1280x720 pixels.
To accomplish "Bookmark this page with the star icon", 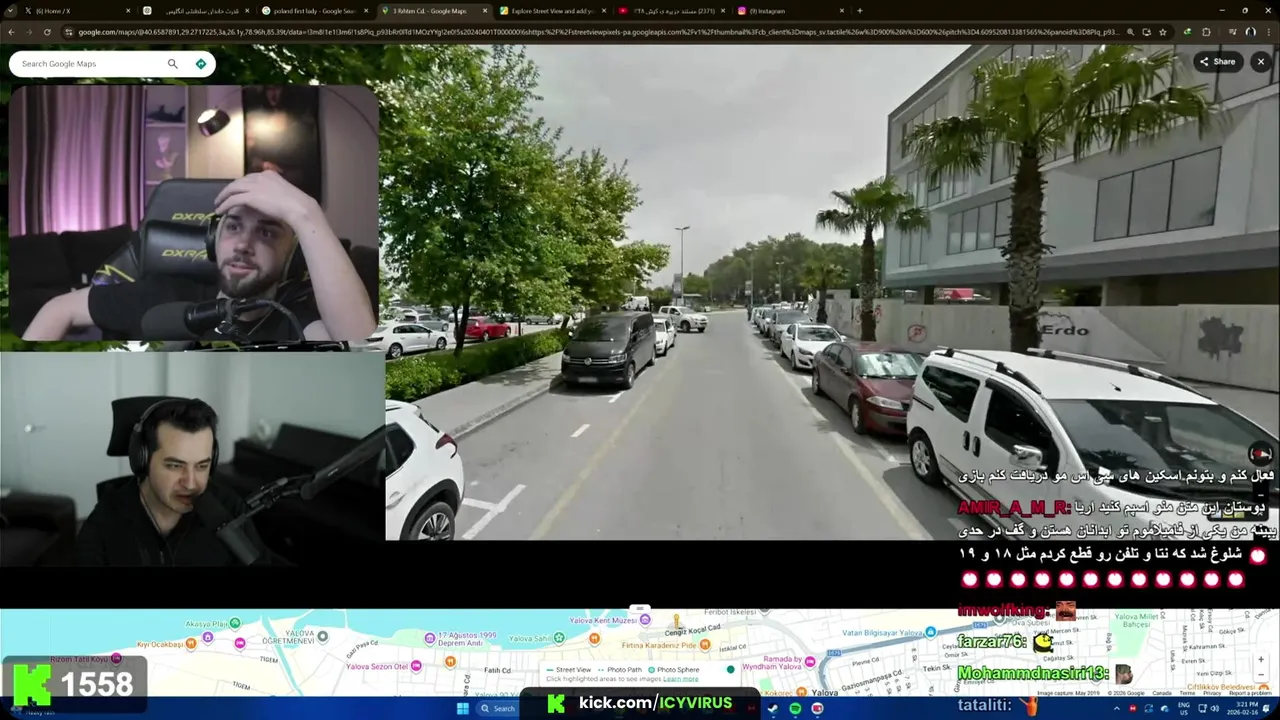I will coord(1162,32).
